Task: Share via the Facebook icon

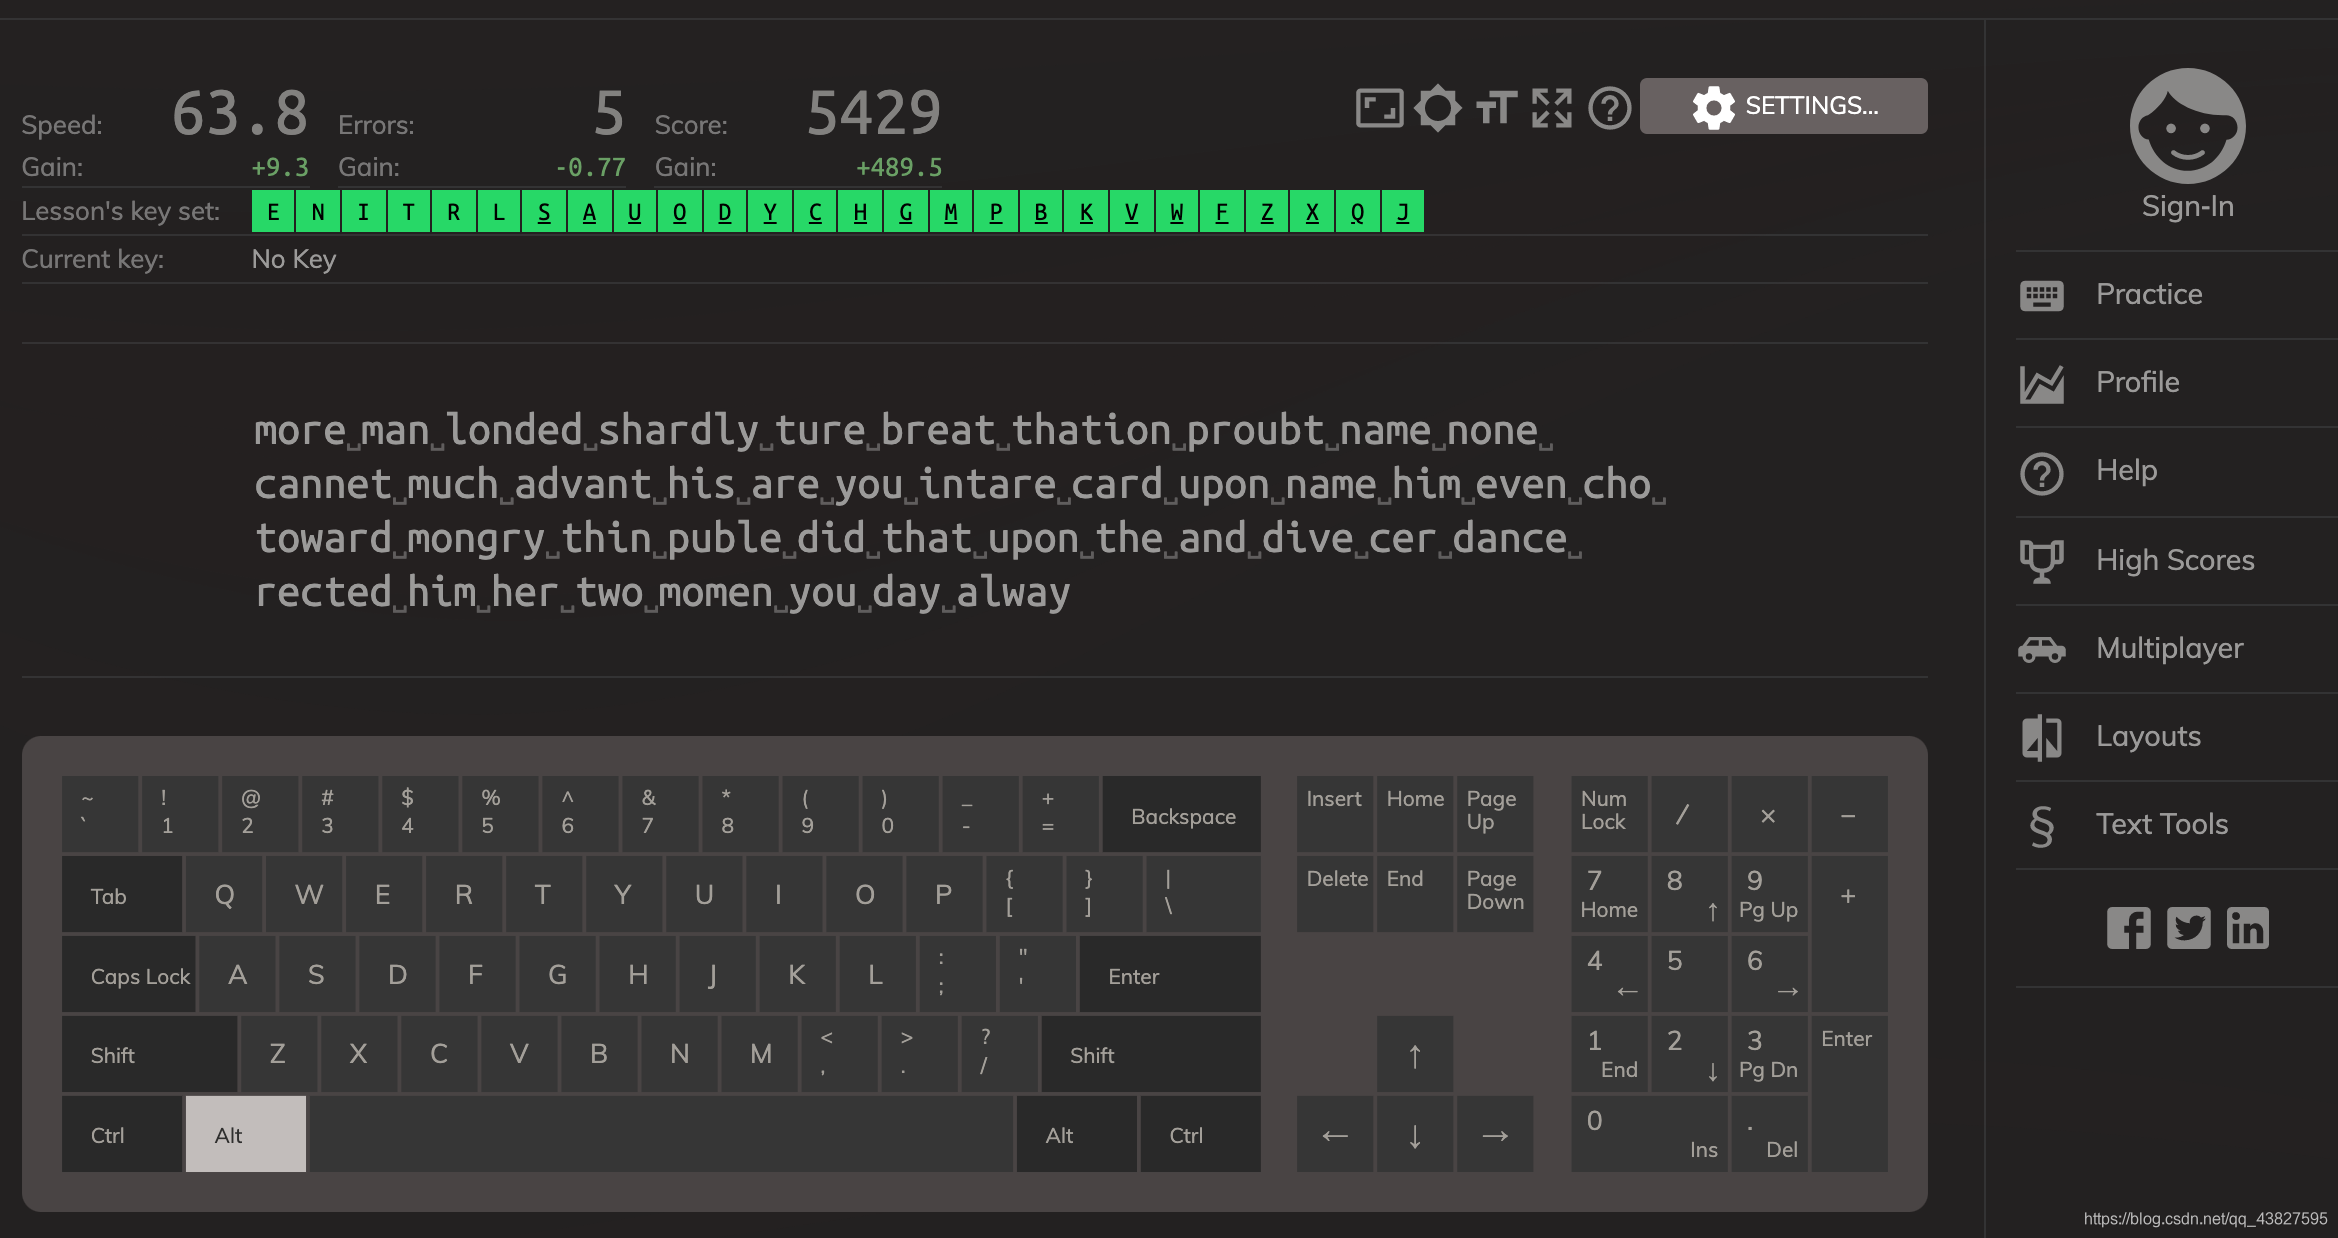Action: click(x=2128, y=928)
